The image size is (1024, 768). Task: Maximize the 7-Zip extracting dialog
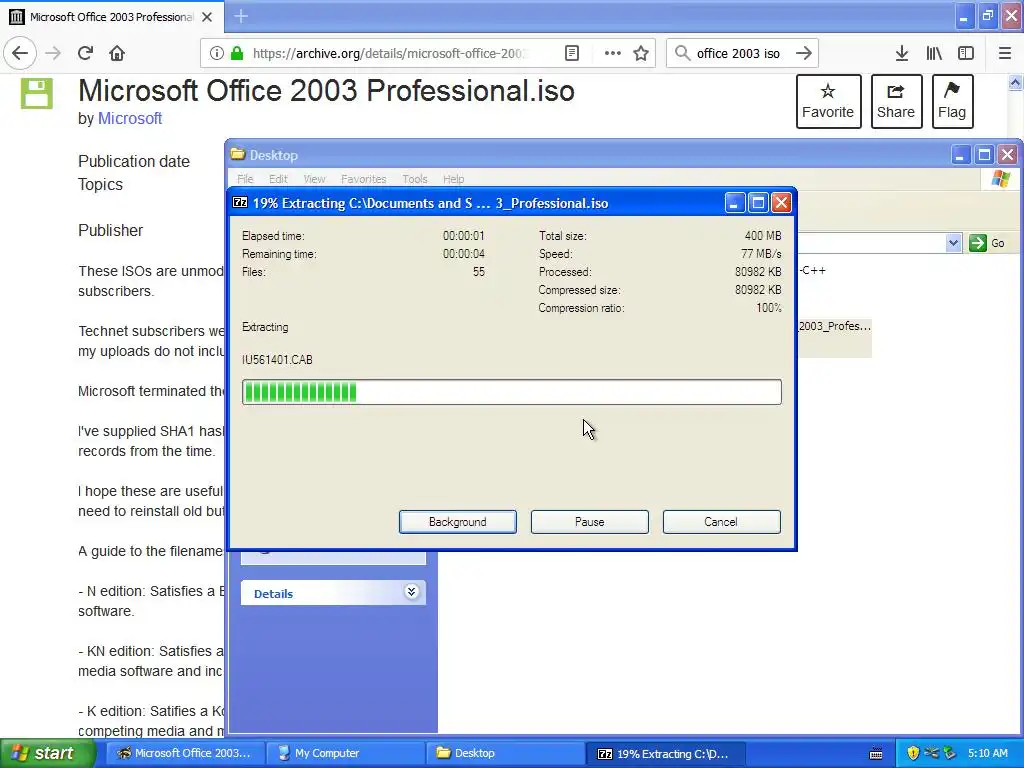758,203
